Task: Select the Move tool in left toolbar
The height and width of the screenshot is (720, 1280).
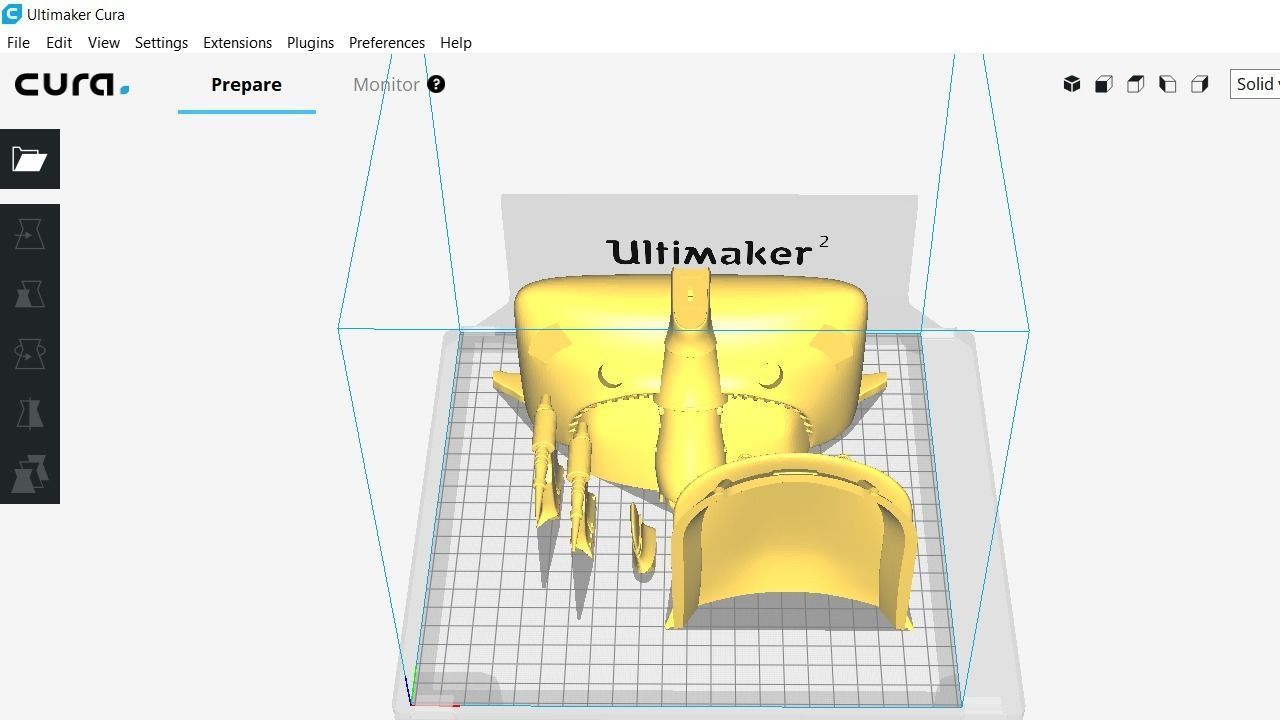Action: (x=29, y=234)
